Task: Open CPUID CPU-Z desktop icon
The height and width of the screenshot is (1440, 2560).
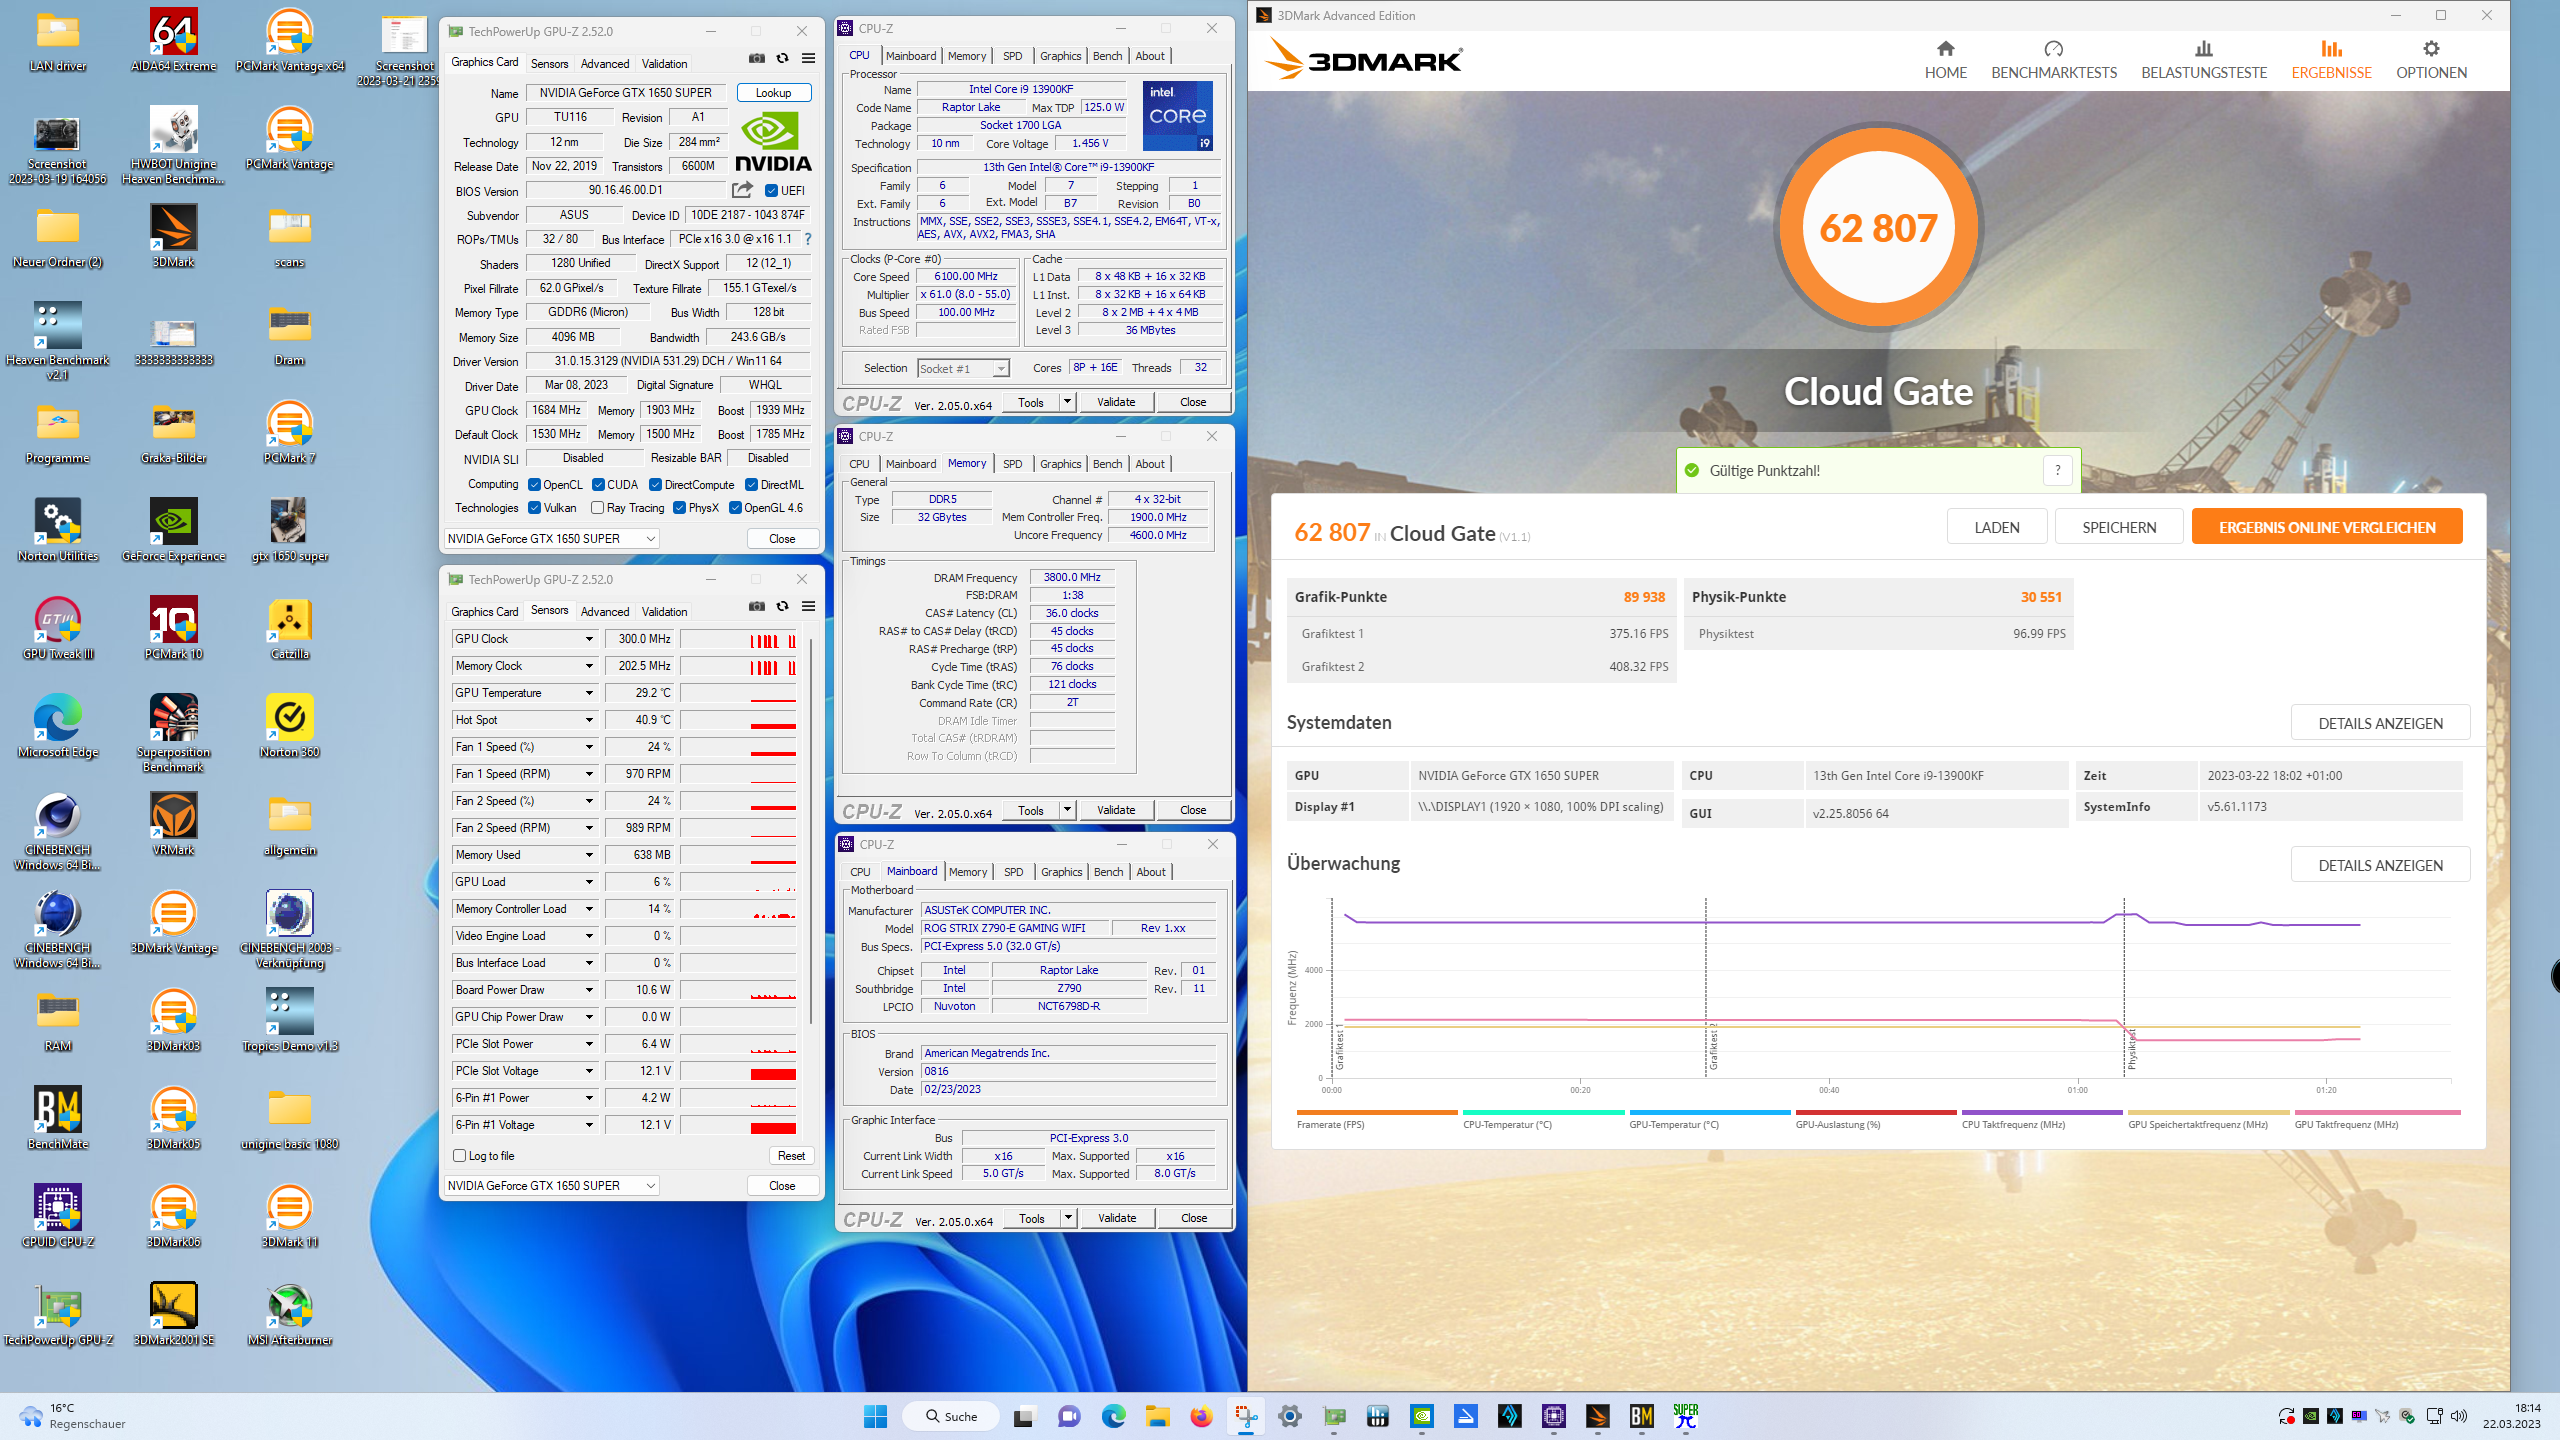Action: 58,1216
